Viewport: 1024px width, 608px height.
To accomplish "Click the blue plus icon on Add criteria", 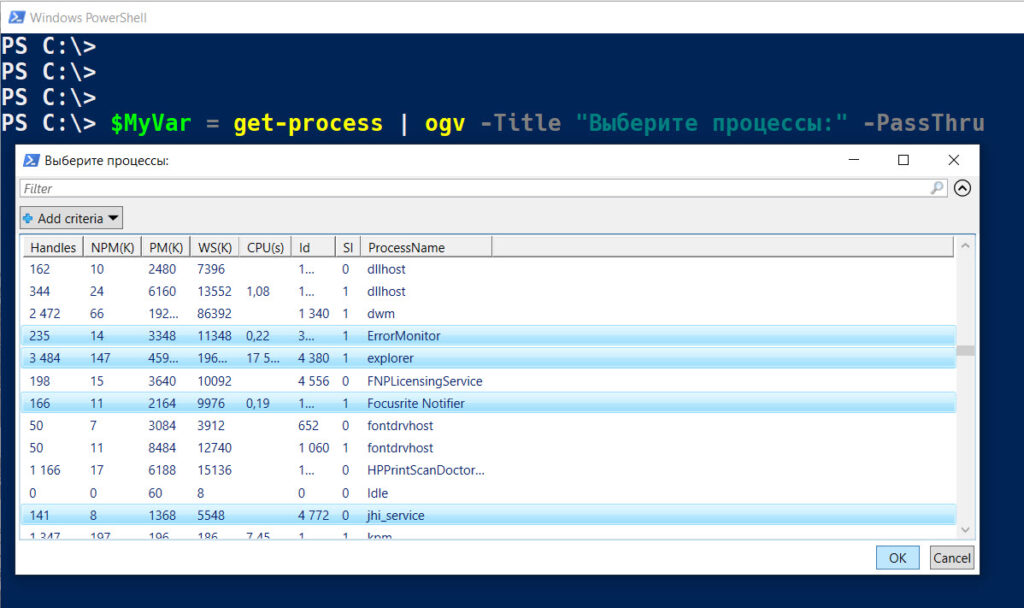I will (x=28, y=217).
